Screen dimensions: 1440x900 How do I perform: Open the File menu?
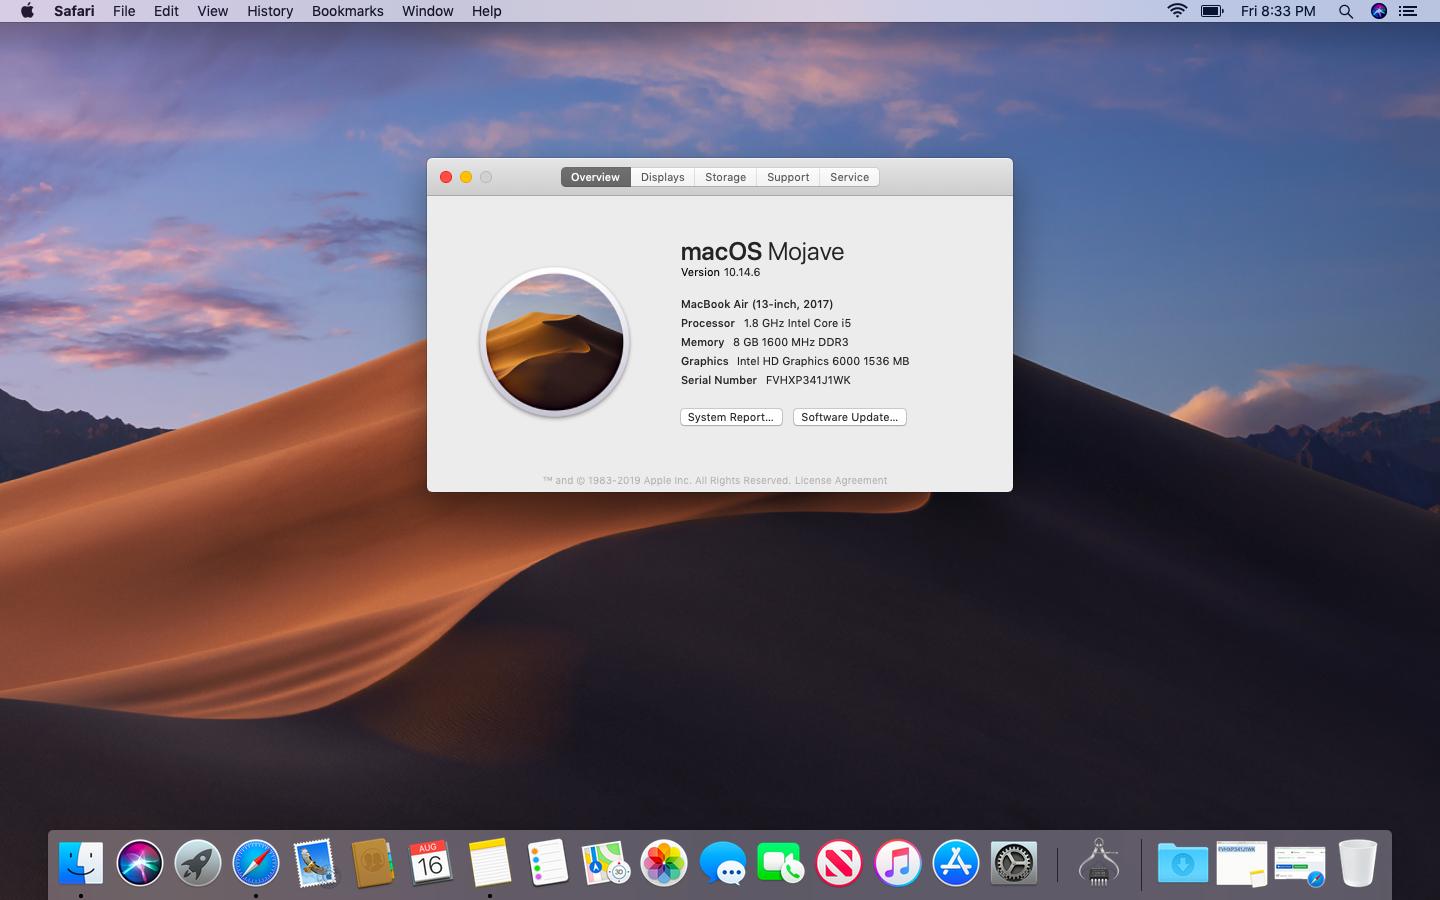click(x=124, y=11)
